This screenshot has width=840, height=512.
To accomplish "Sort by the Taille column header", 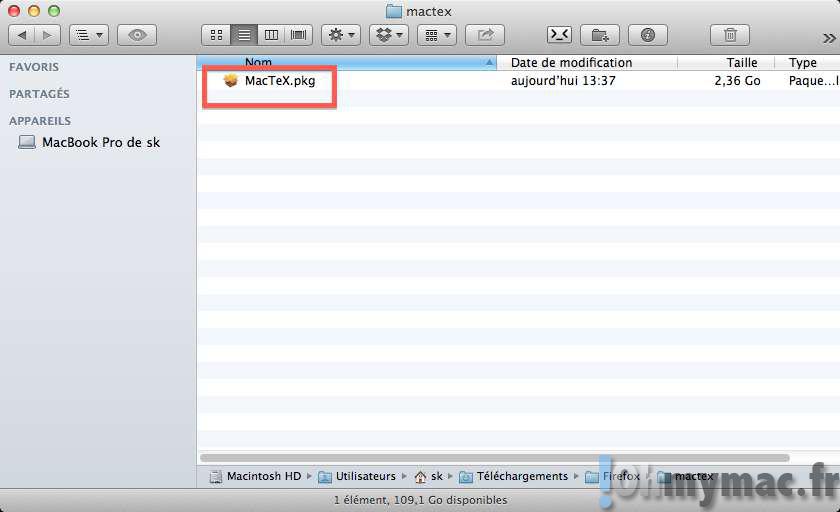I will tap(726, 63).
